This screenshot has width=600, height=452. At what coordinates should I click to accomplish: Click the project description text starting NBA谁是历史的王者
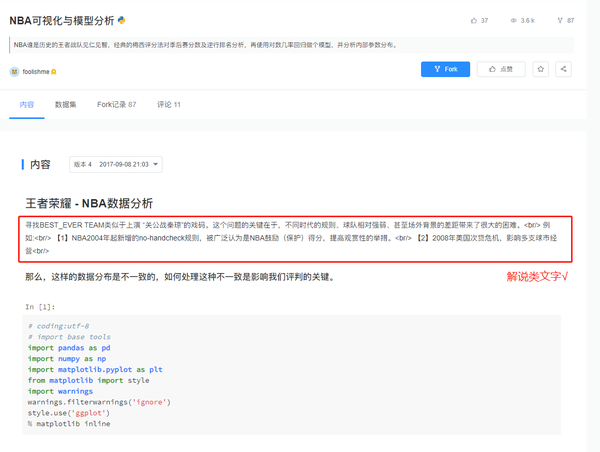click(x=205, y=45)
